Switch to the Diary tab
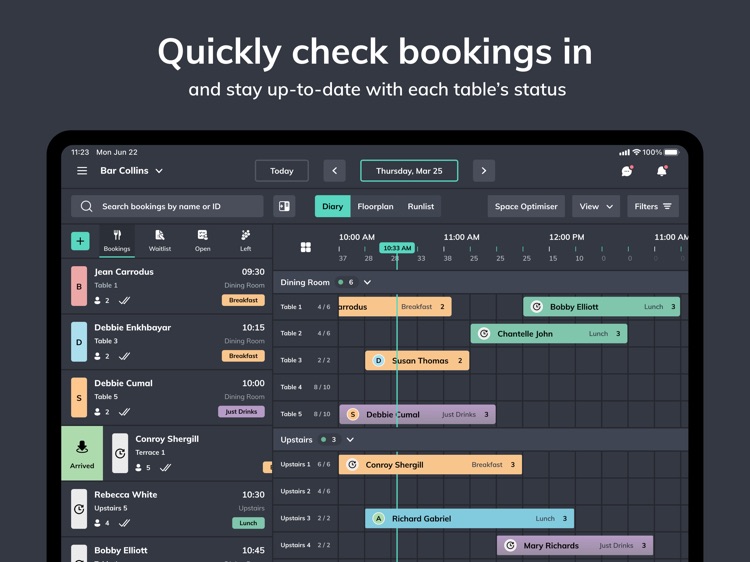Viewport: 750px width, 562px height. [x=332, y=206]
